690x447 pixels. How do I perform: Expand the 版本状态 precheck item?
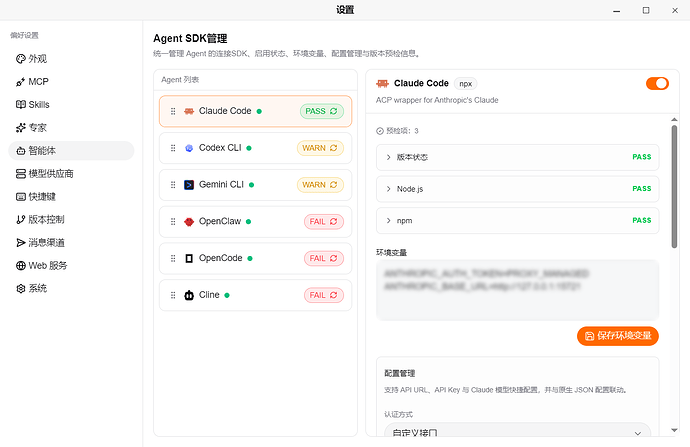coord(518,157)
